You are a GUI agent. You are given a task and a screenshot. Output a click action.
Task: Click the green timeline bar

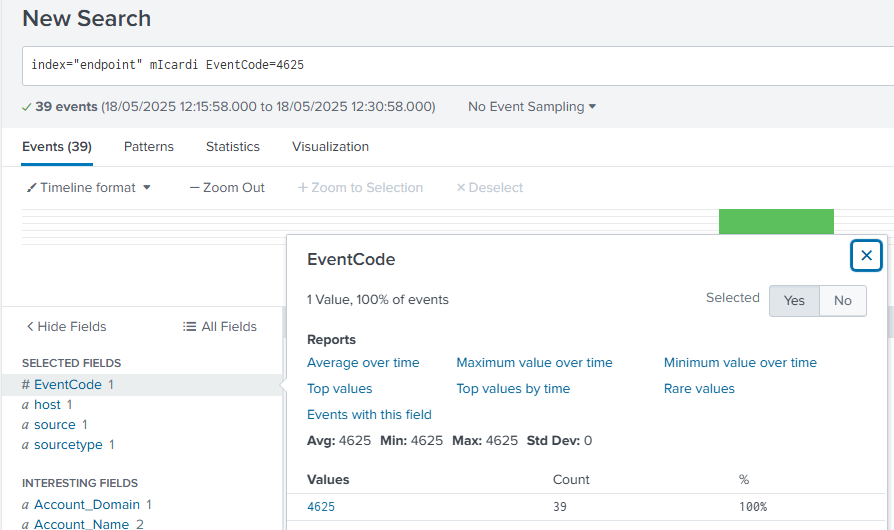click(x=776, y=222)
